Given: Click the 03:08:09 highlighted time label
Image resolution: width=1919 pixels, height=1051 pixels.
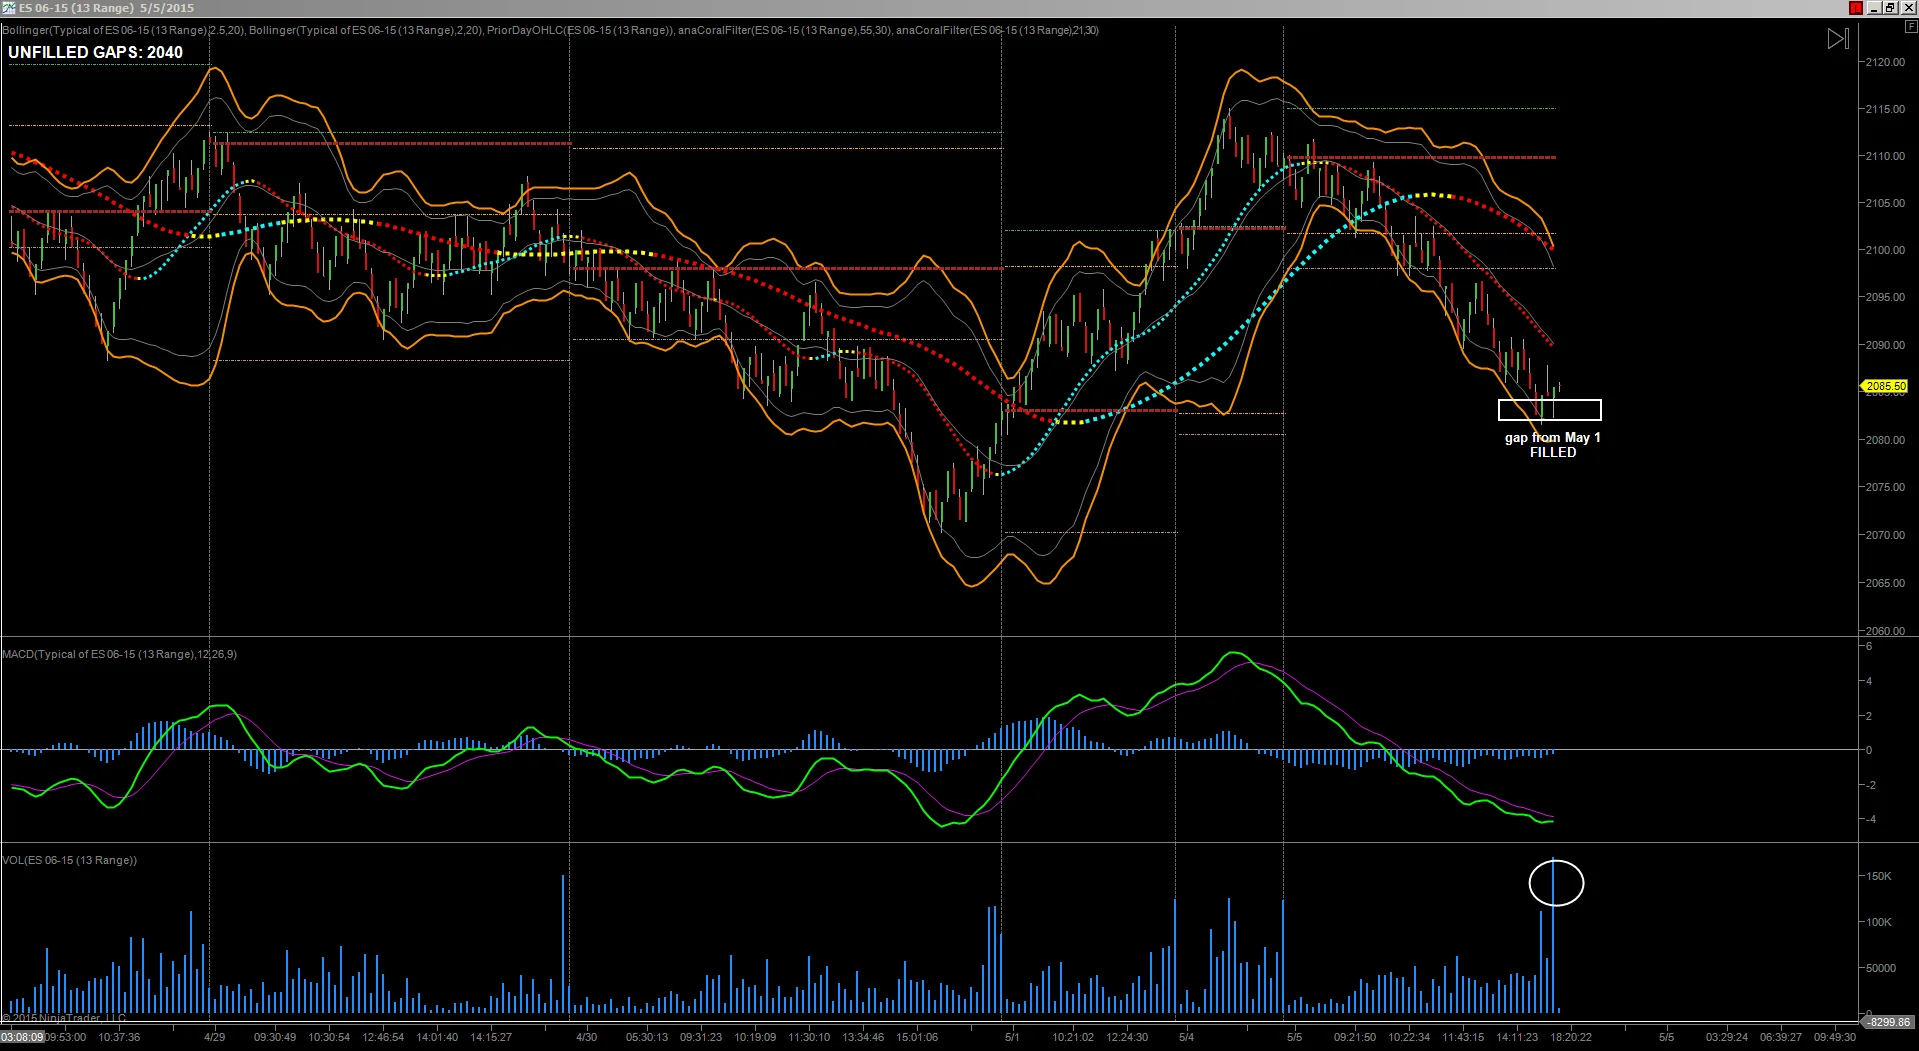Looking at the screenshot, I should pyautogui.click(x=22, y=1038).
